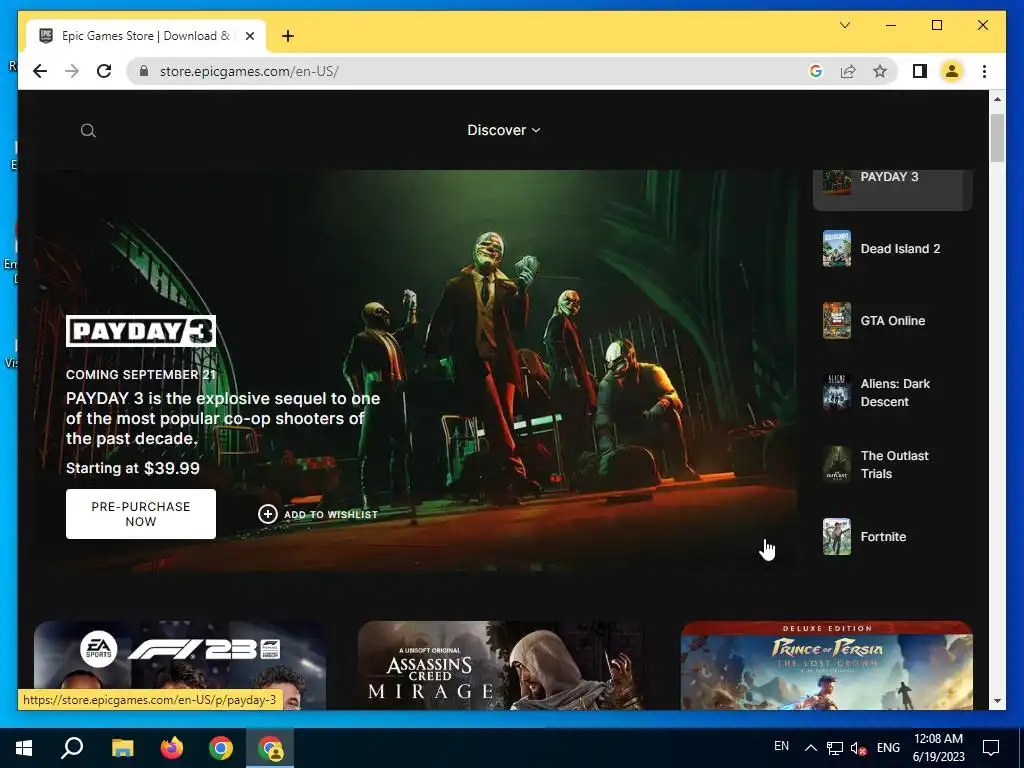Click the page scrollbar down arrow
1024x768 pixels.
click(x=997, y=701)
